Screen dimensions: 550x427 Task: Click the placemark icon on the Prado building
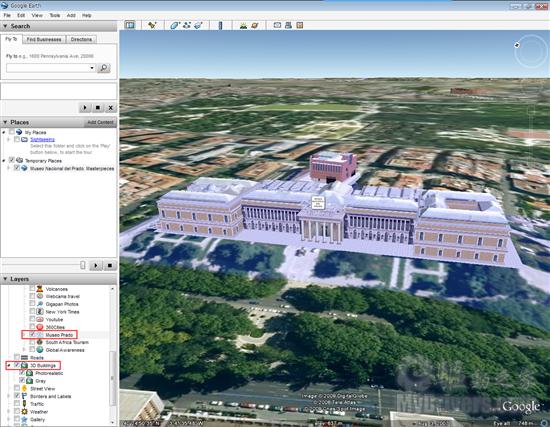(318, 202)
